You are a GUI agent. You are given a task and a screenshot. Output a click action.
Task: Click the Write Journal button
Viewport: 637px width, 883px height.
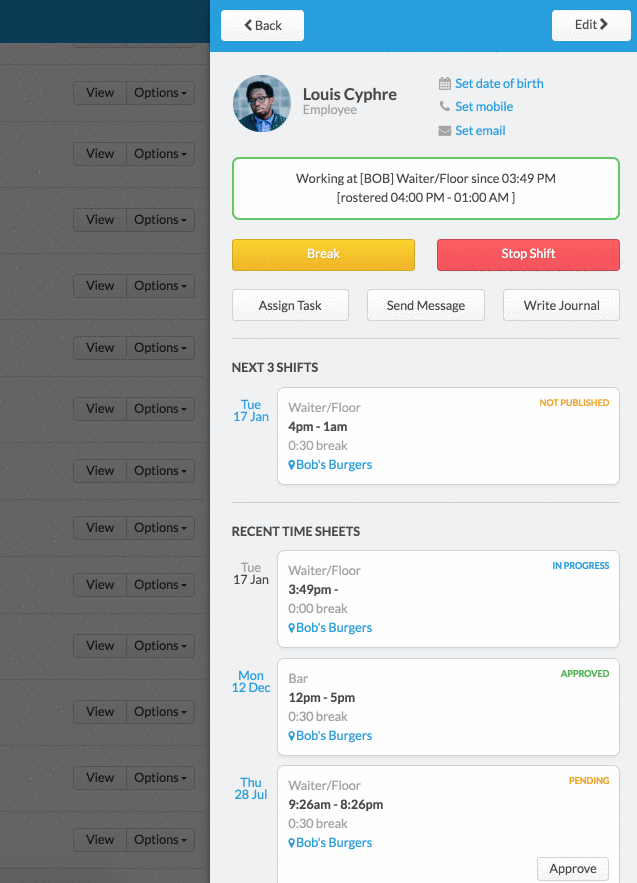[561, 306]
